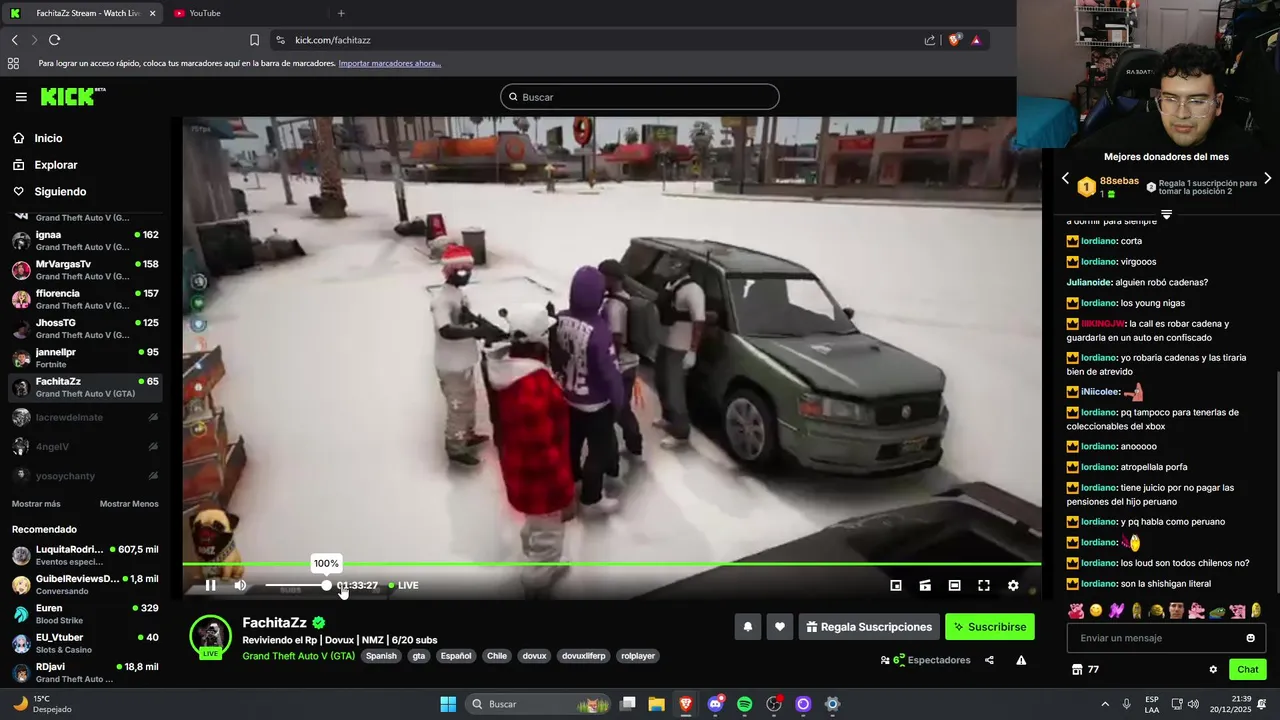Open Grand Theft Auto V (GTA) category link
The width and height of the screenshot is (1280, 720).
coord(298,656)
